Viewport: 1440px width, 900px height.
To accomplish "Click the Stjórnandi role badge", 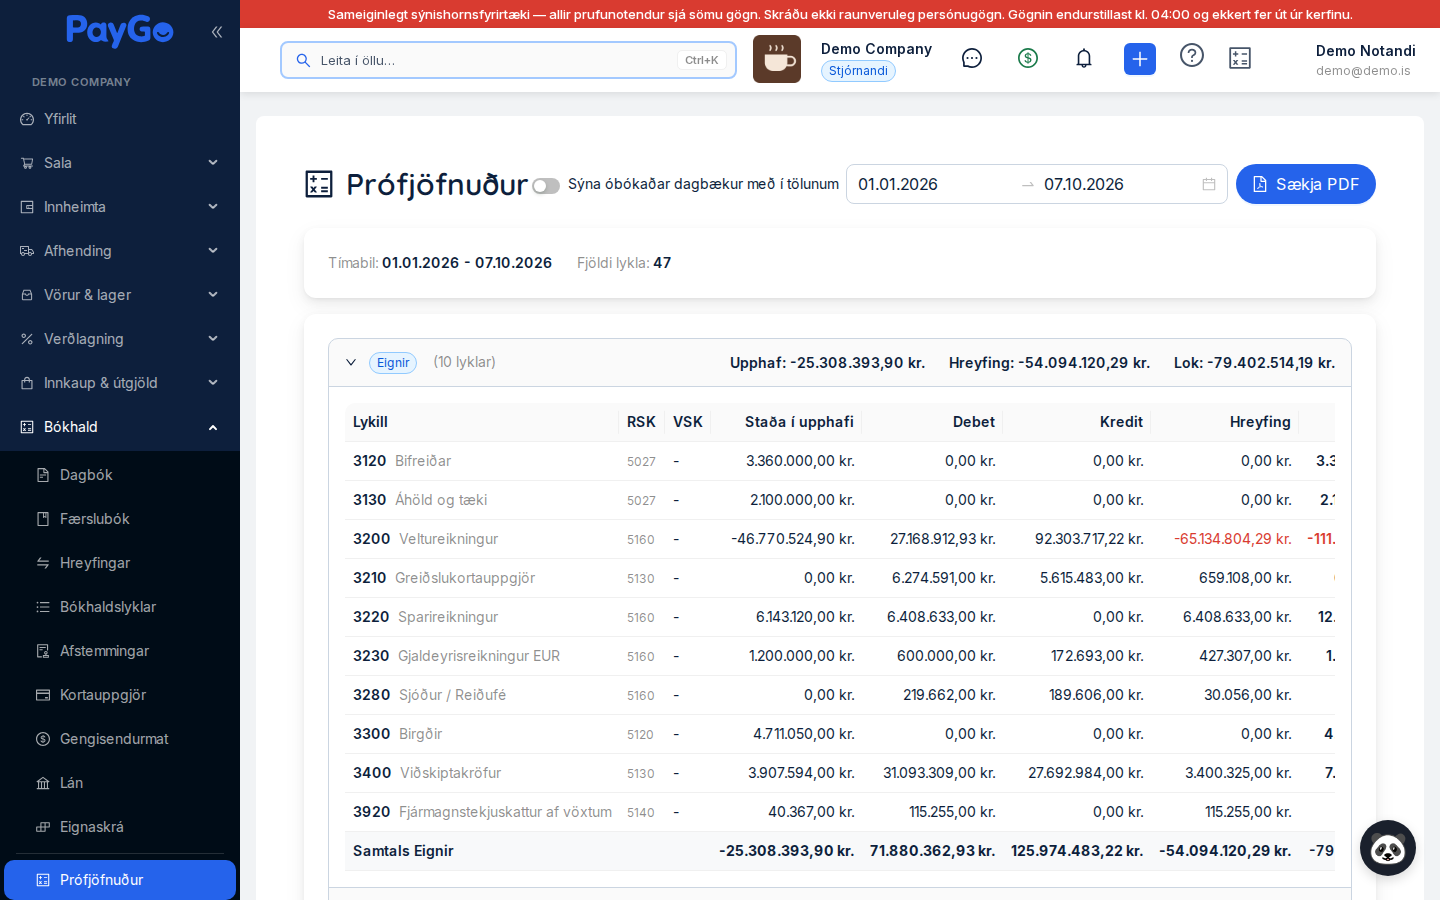I will [858, 71].
